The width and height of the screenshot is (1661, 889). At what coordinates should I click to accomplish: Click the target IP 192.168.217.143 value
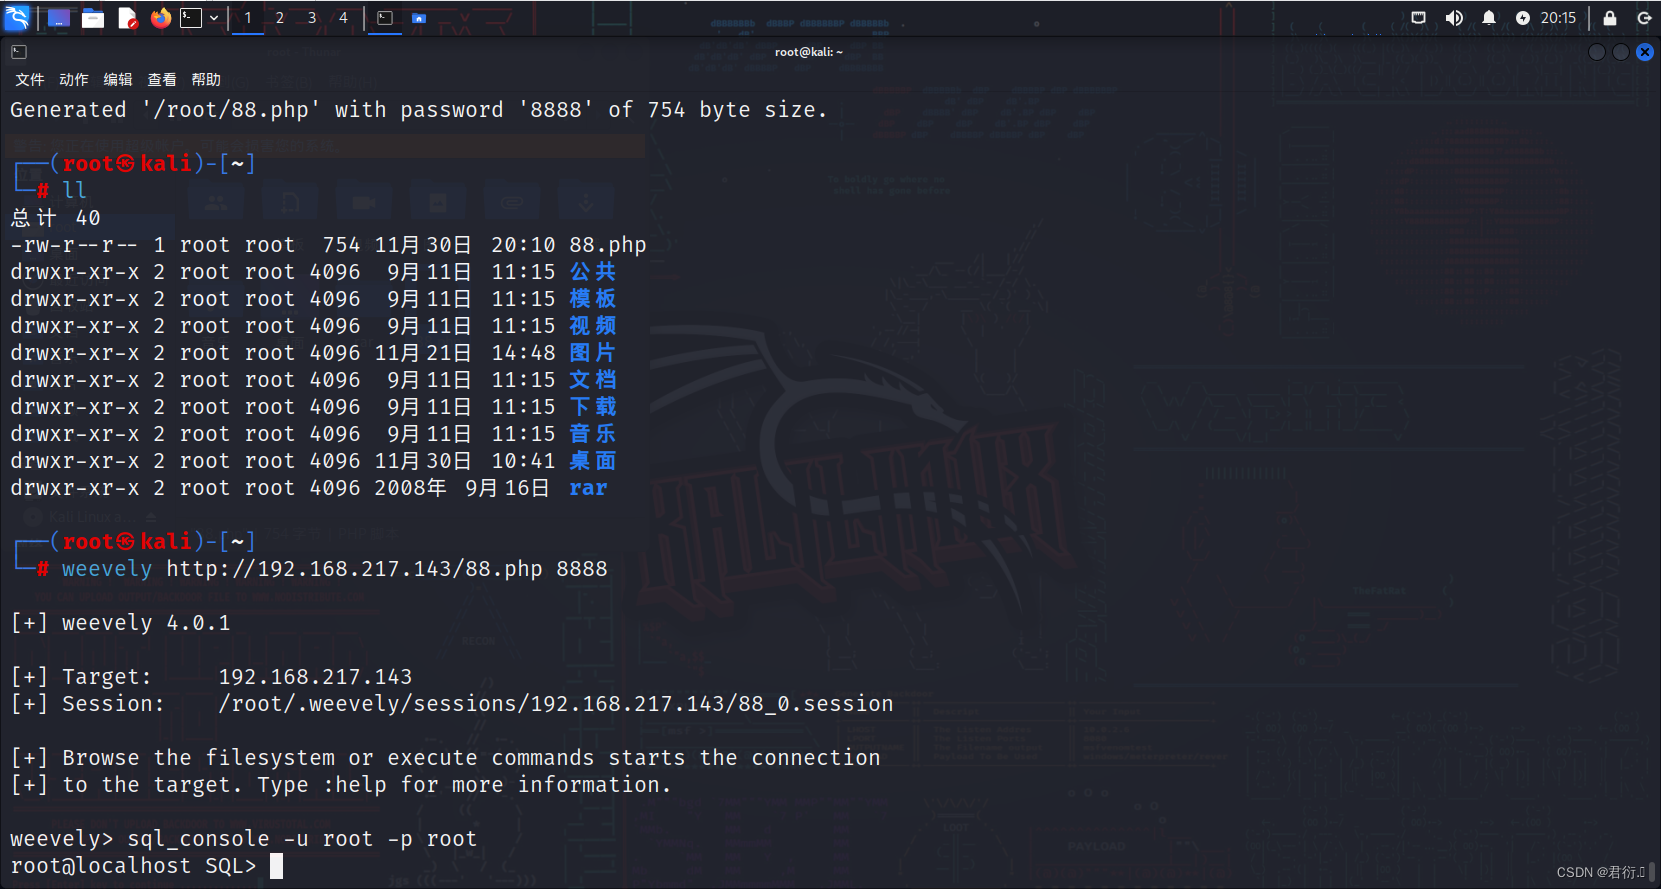coord(315,677)
